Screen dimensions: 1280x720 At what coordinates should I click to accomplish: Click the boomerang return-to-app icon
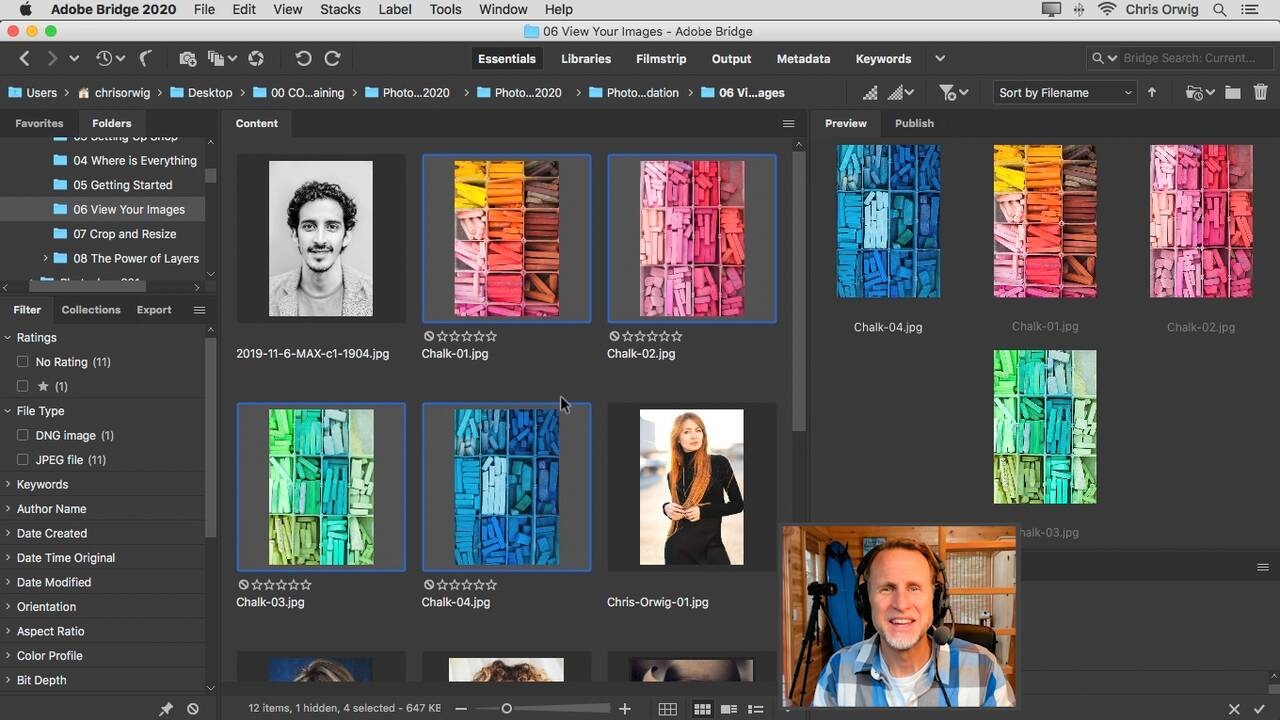(144, 59)
